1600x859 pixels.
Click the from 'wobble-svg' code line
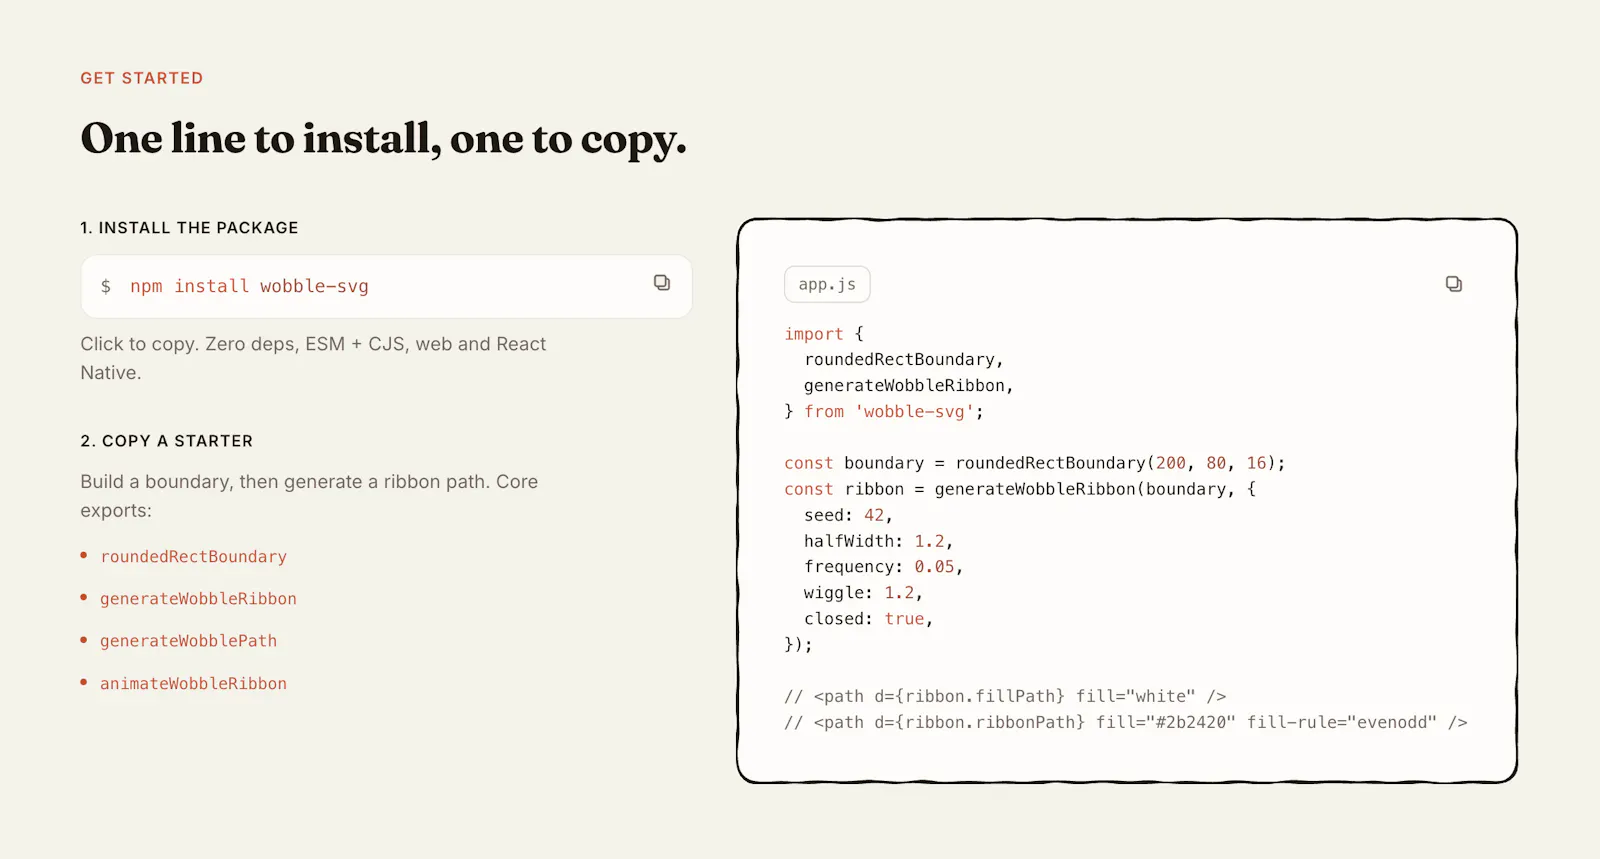tap(884, 412)
